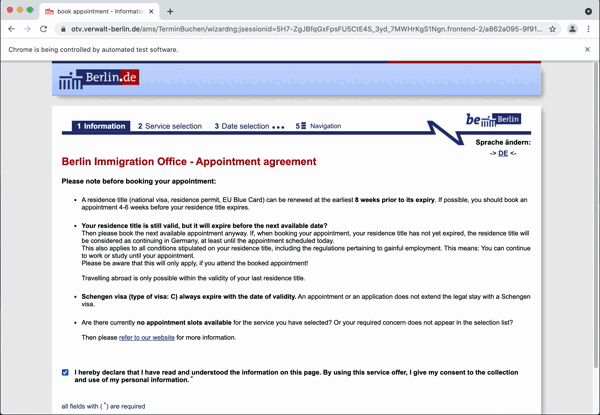Open 'refer to our website' link
The image size is (600, 415).
pos(147,337)
